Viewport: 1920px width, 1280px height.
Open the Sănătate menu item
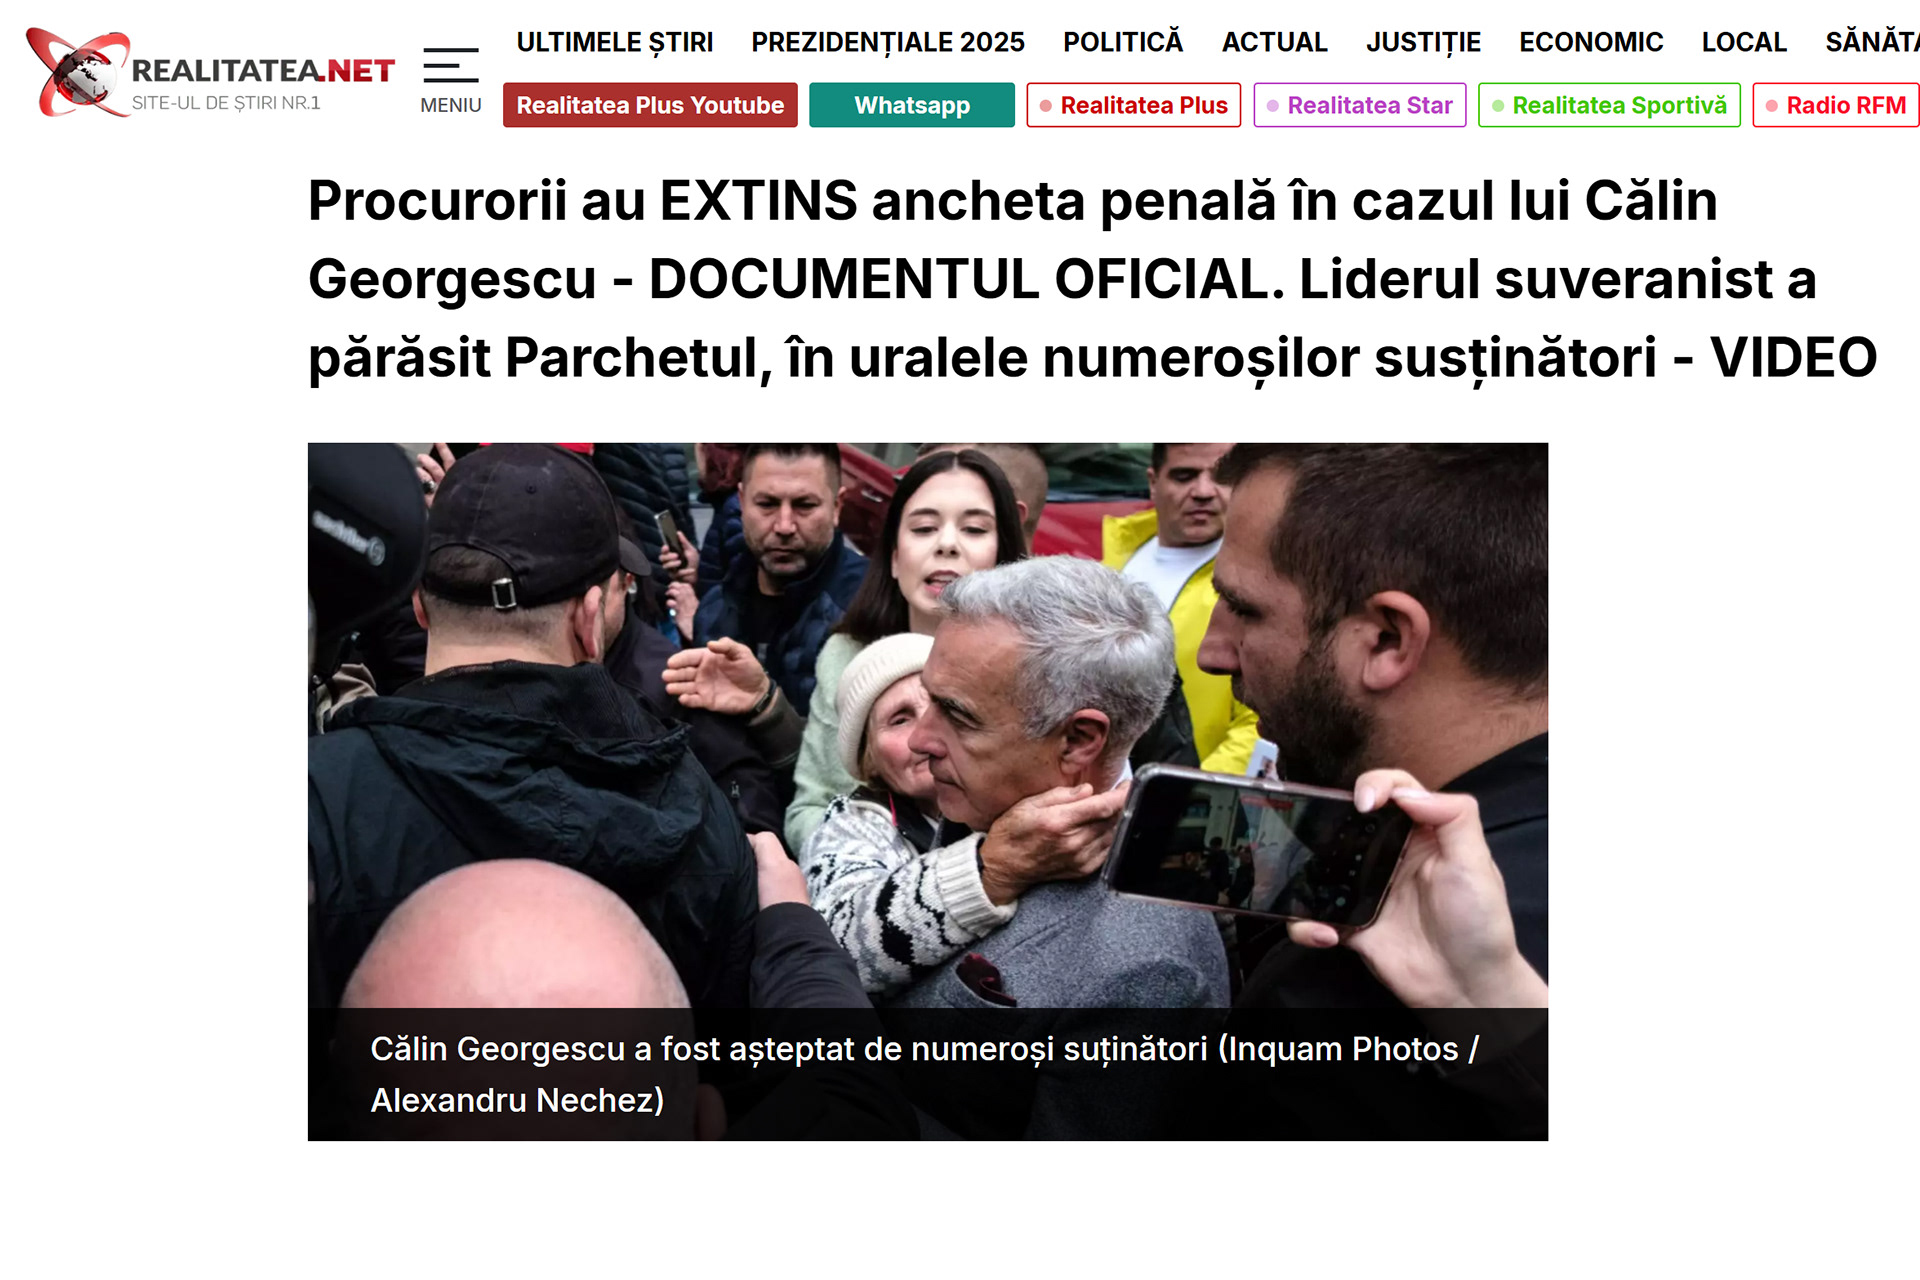pyautogui.click(x=1872, y=42)
